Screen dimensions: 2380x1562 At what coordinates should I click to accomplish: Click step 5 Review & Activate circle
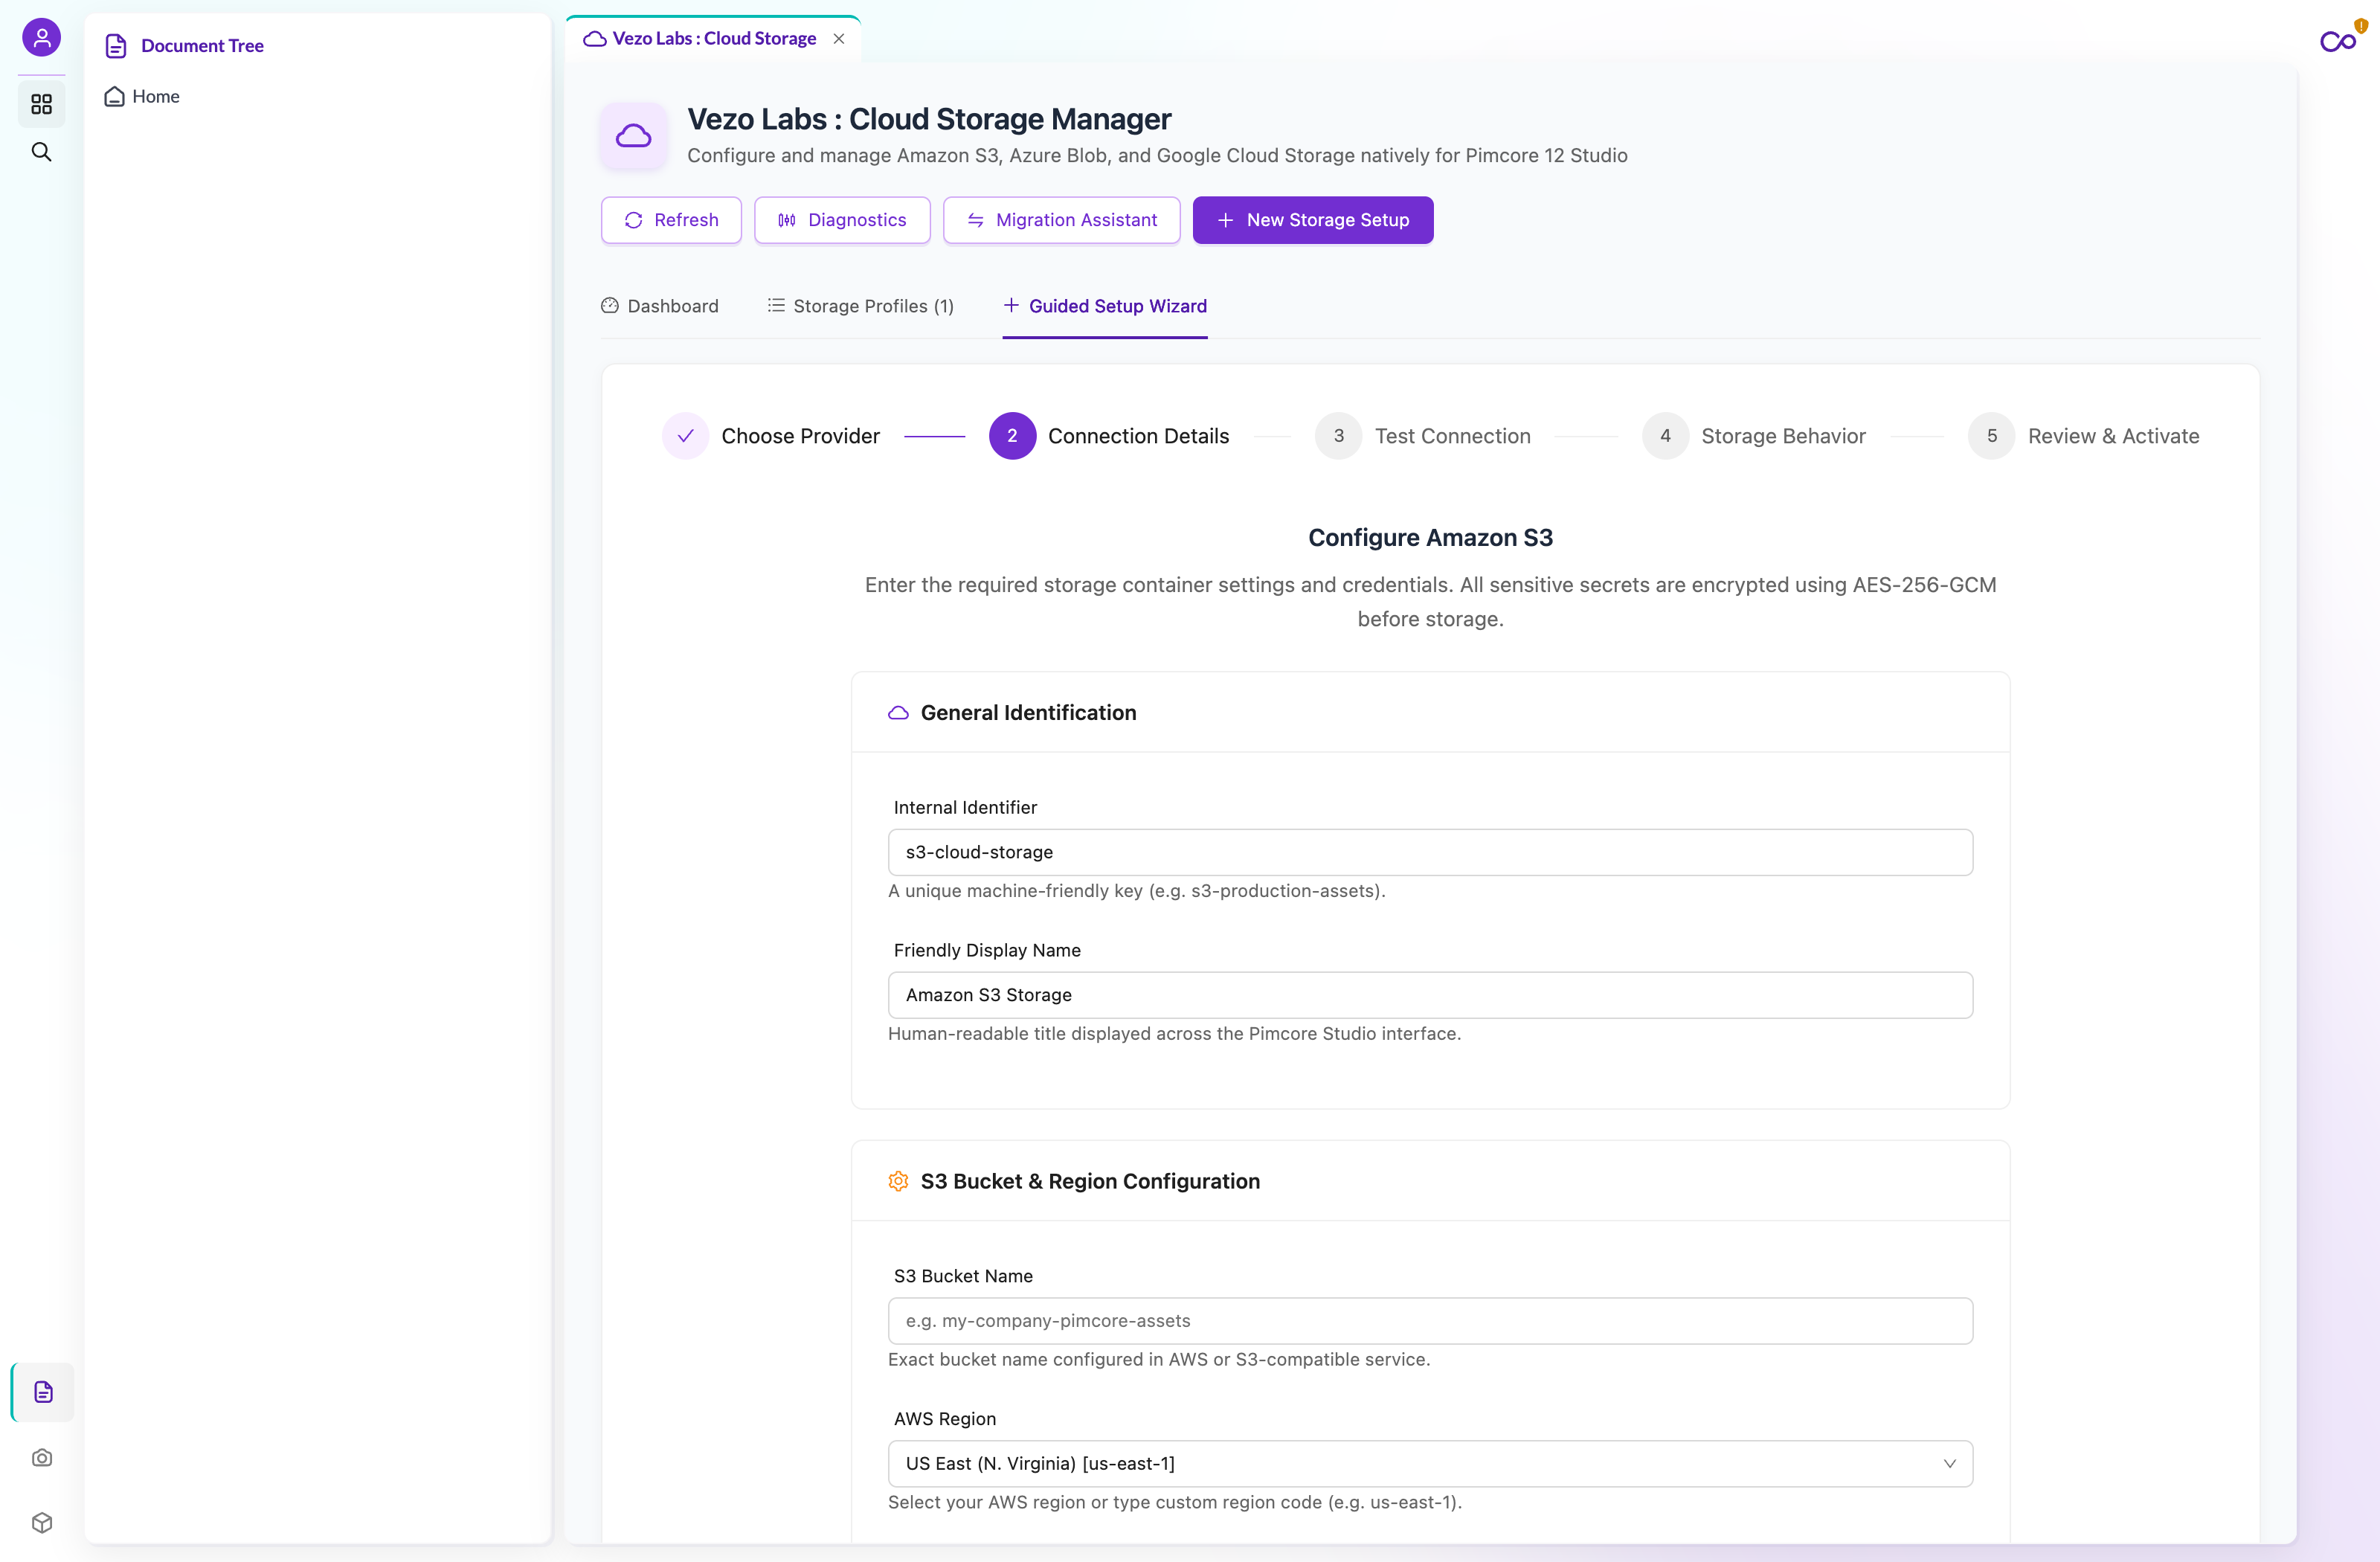pos(1991,436)
